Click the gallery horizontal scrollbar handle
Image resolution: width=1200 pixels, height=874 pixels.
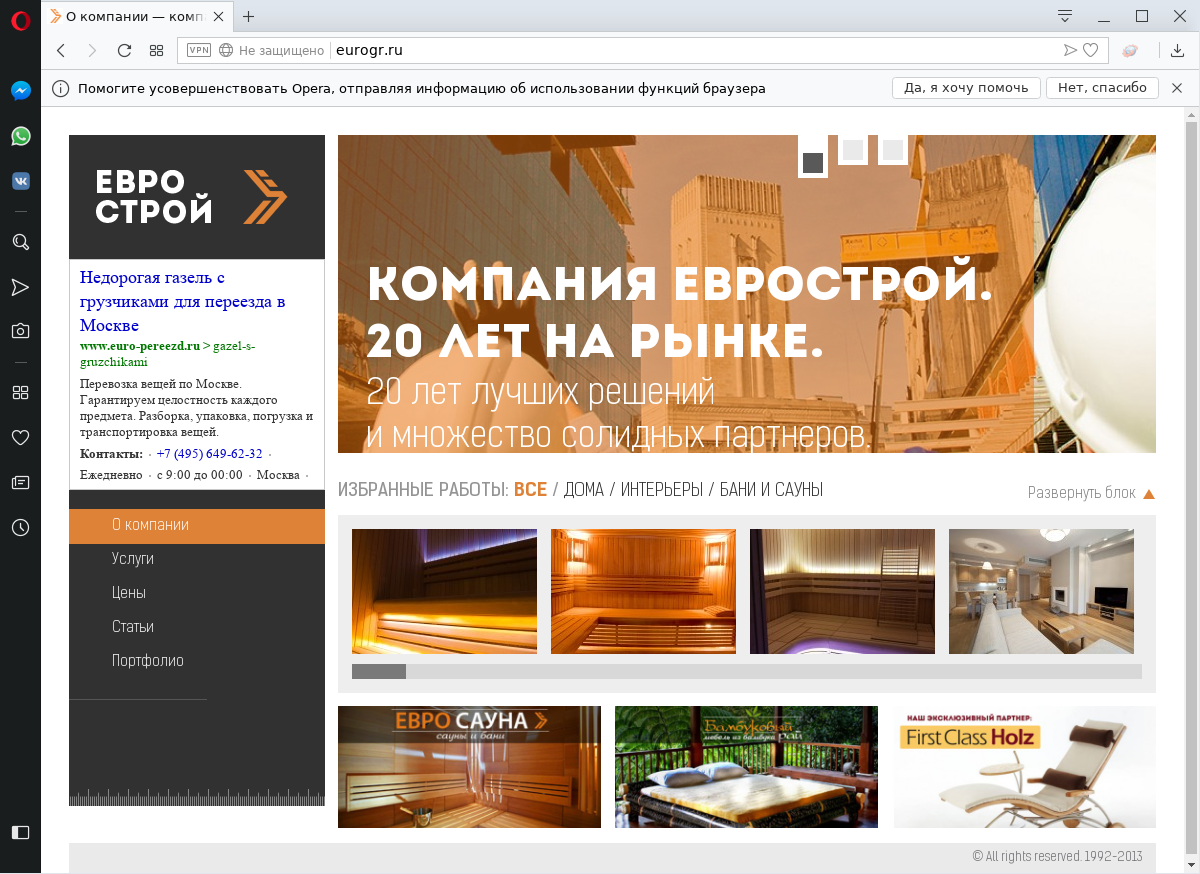pos(379,671)
